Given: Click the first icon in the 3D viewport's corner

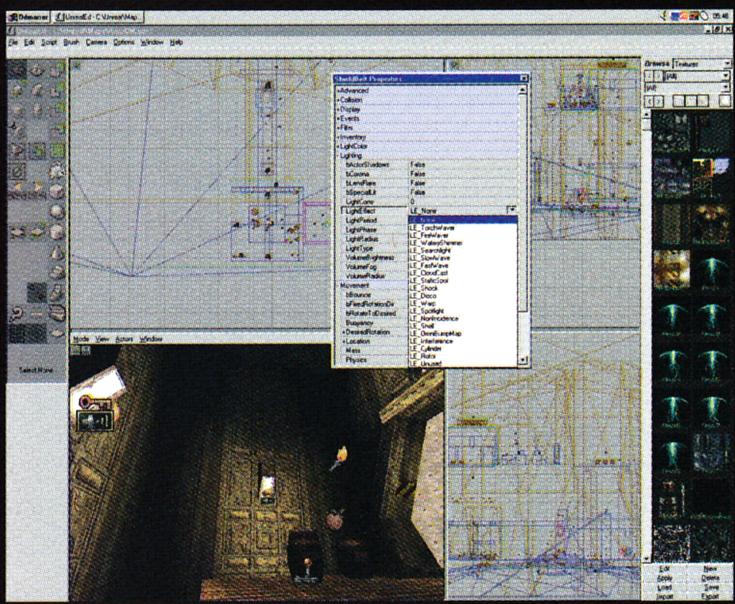Looking at the screenshot, I should [75, 350].
